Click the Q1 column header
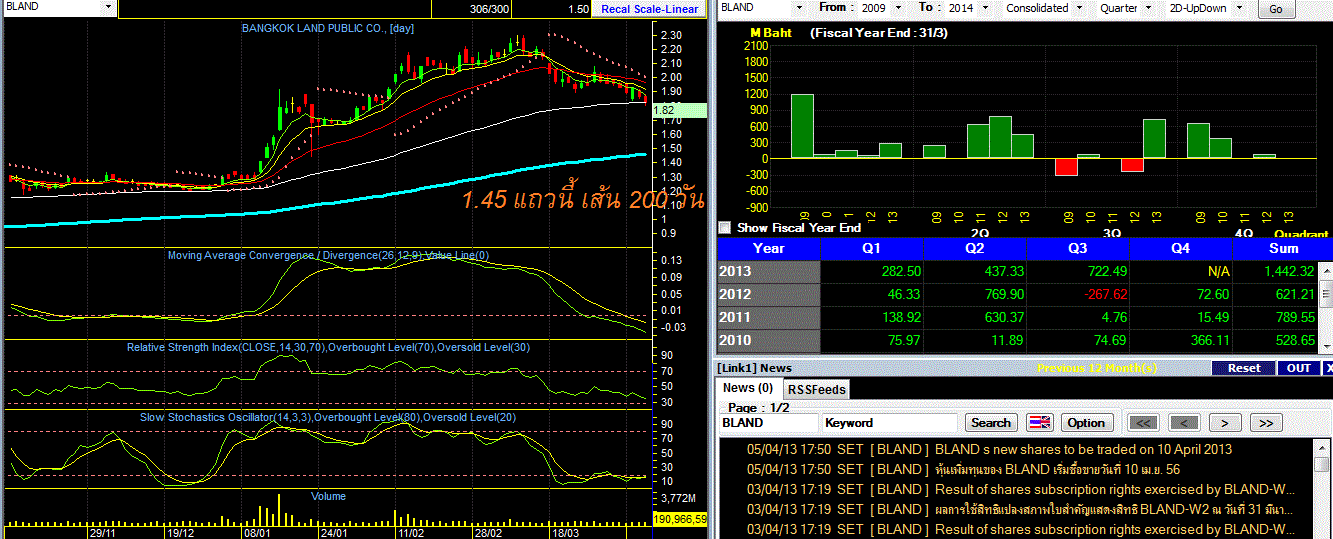The image size is (1333, 539). 872,248
